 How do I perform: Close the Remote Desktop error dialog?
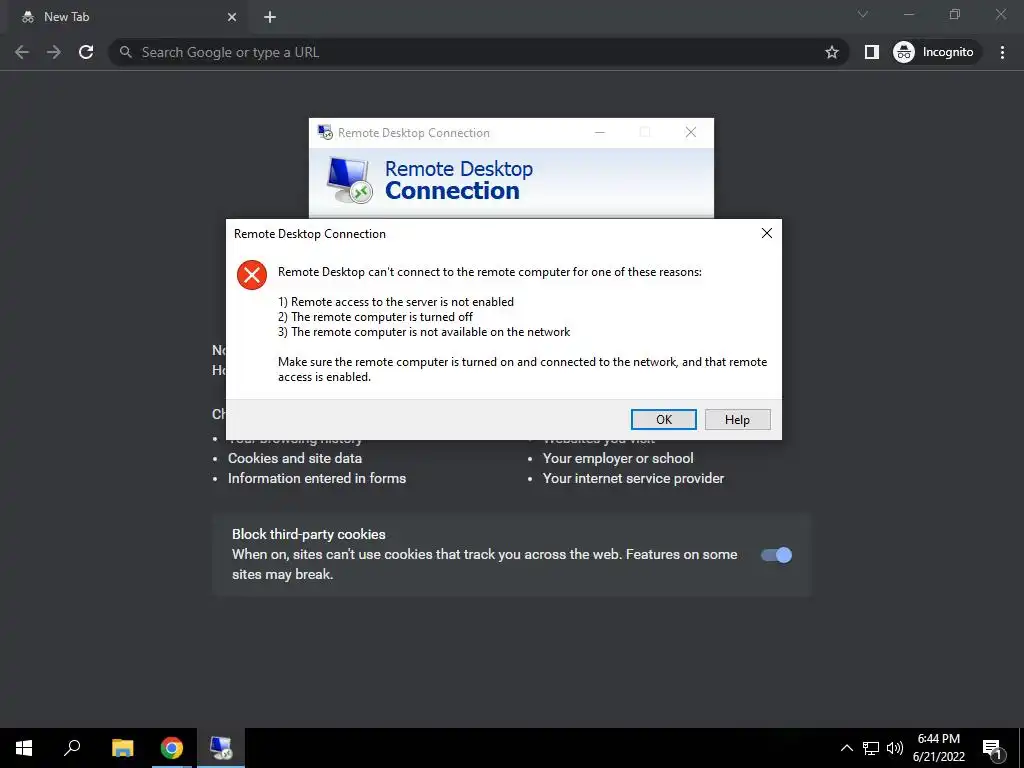coord(767,233)
